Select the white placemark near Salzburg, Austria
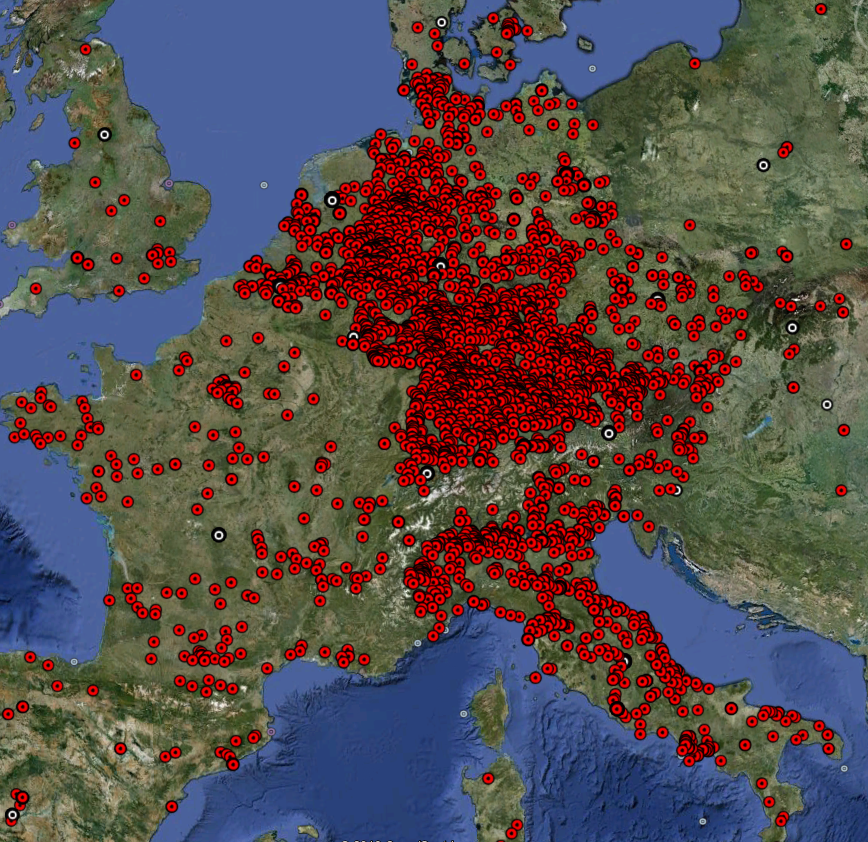Image resolution: width=868 pixels, height=842 pixels. (608, 433)
